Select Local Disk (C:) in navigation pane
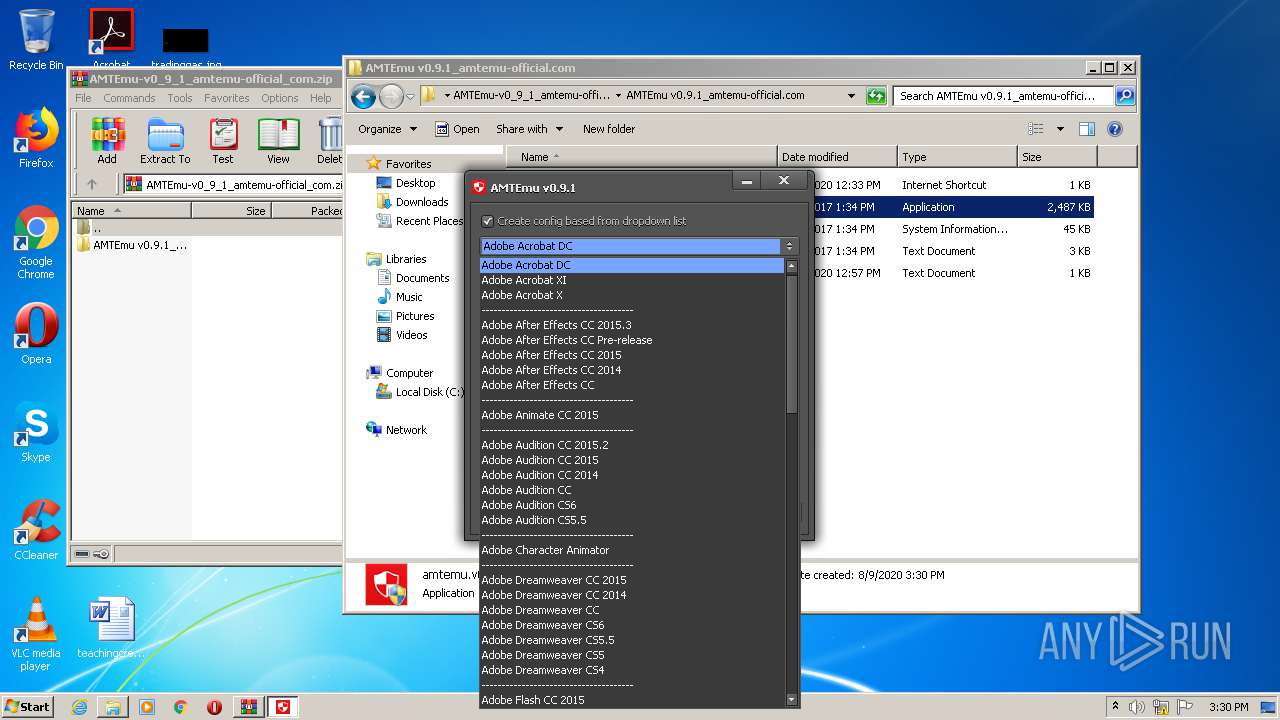 tap(419, 392)
